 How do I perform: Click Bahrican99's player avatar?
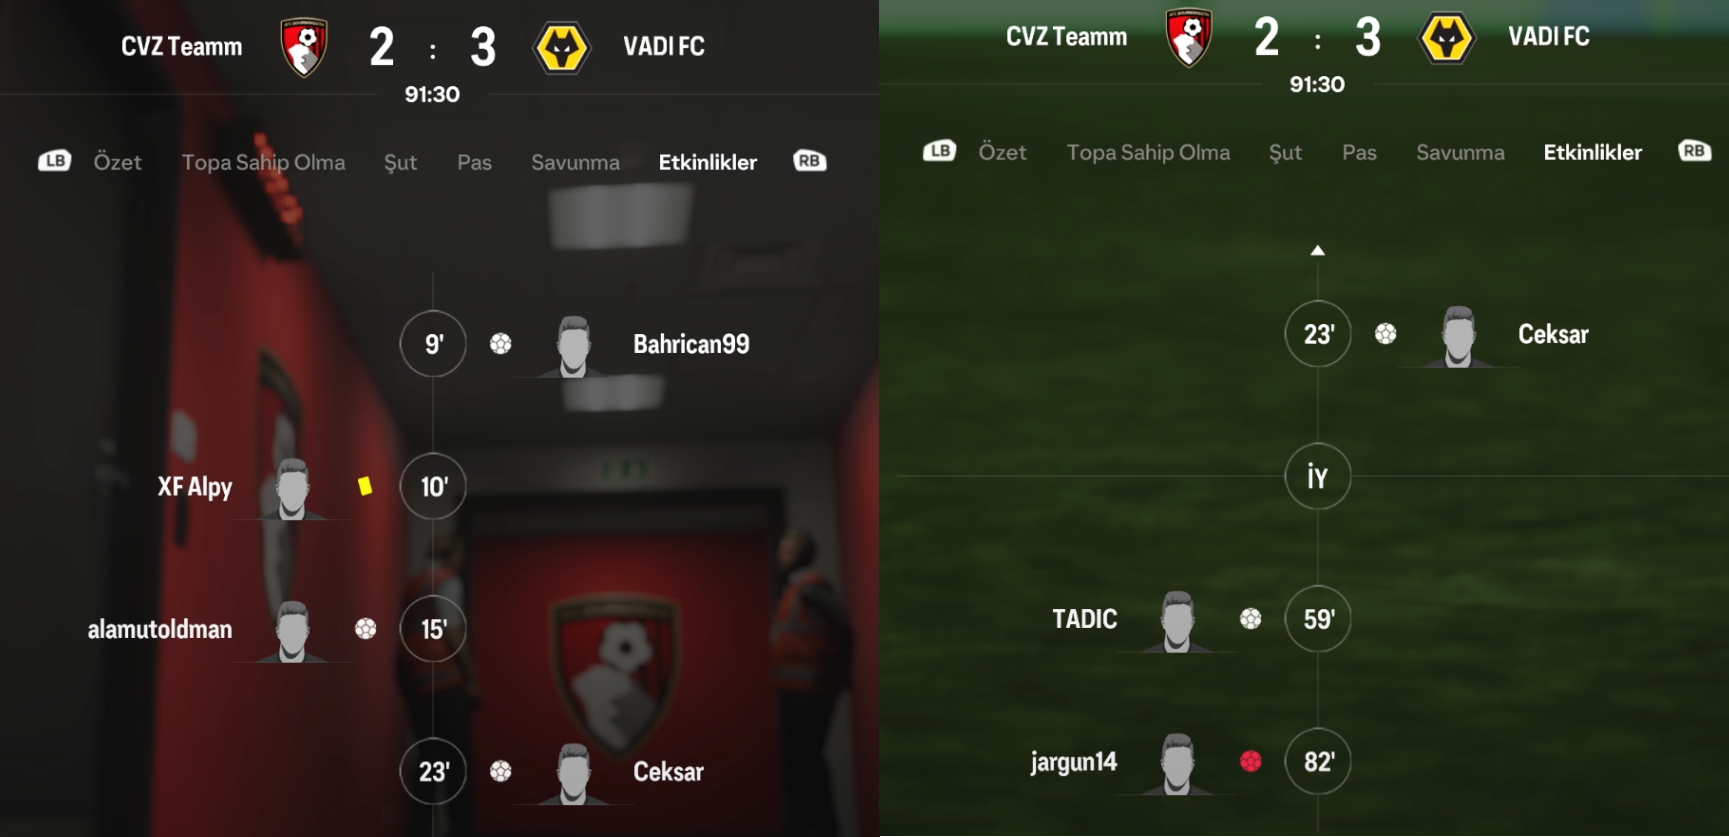tap(573, 346)
